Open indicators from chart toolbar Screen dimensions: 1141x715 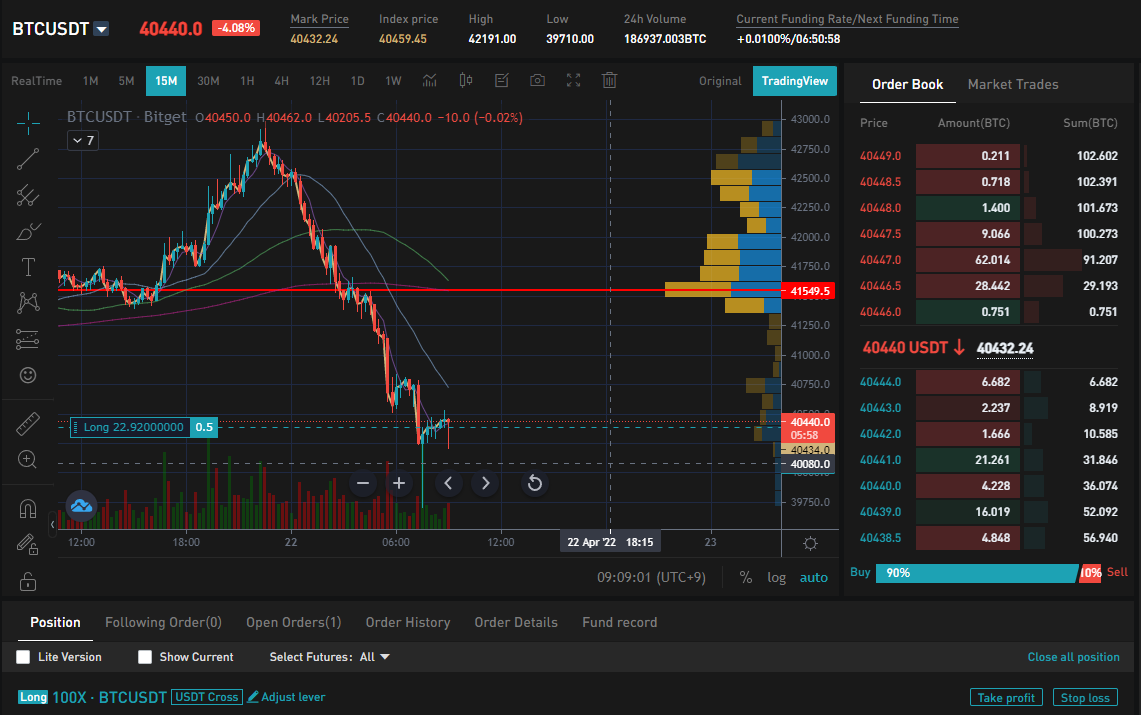pyautogui.click(x=430, y=81)
